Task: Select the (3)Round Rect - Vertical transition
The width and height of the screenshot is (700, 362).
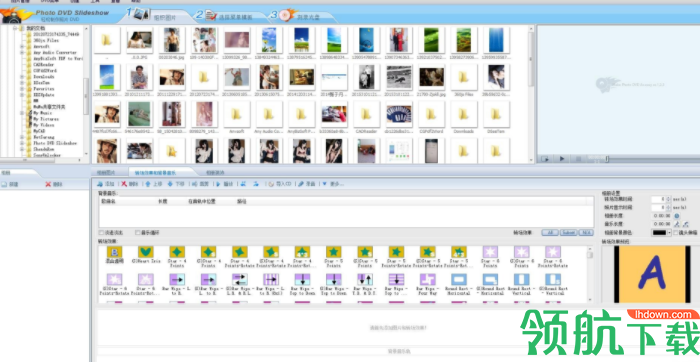Action: (553, 283)
